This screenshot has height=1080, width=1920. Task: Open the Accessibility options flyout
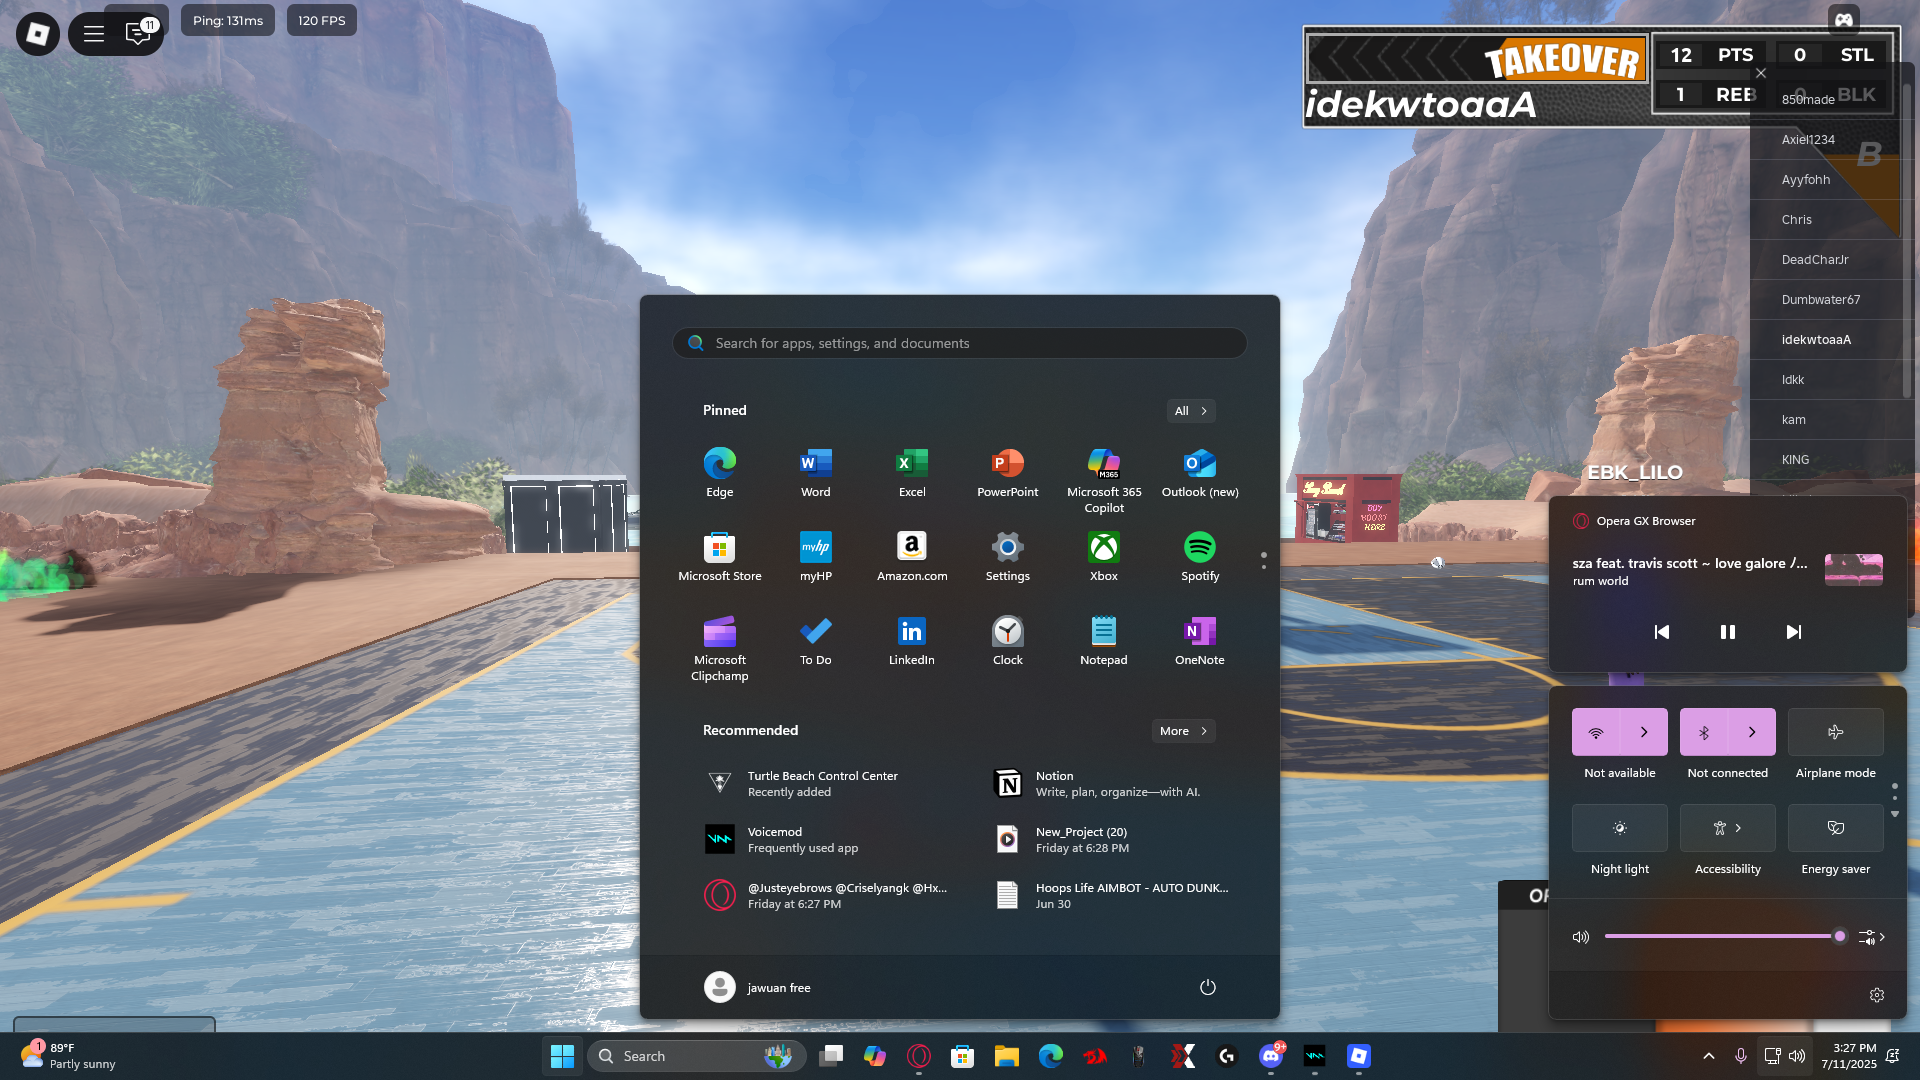pyautogui.click(x=1728, y=828)
